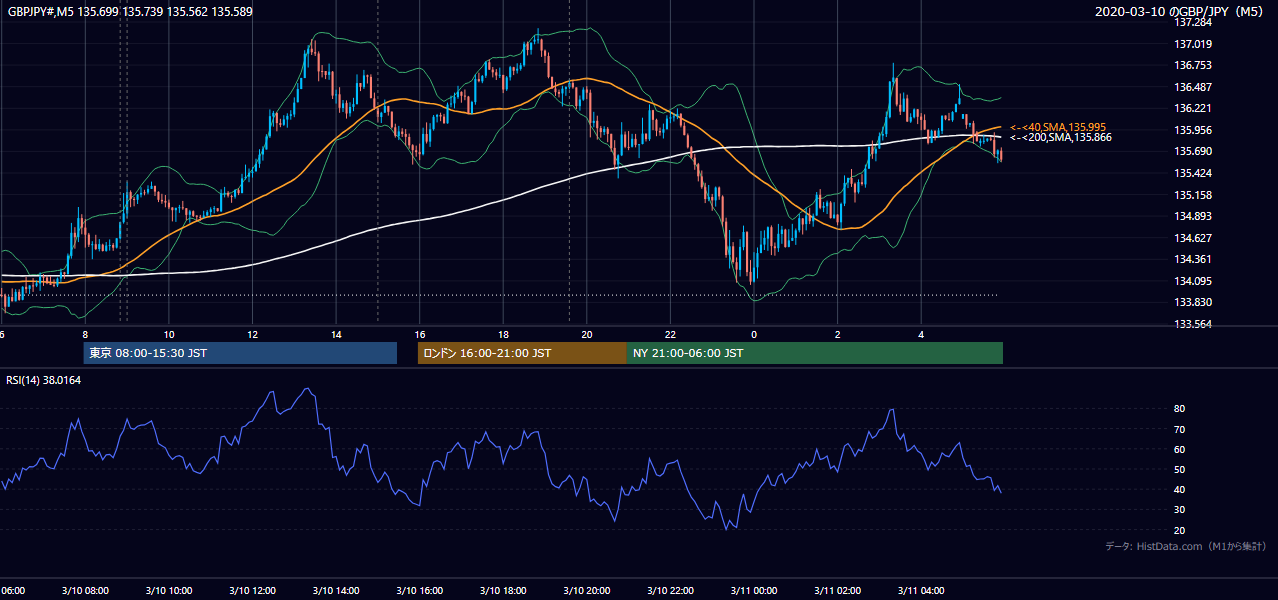The width and height of the screenshot is (1278, 600).
Task: Click price label 137.284
Action: tap(1194, 22)
